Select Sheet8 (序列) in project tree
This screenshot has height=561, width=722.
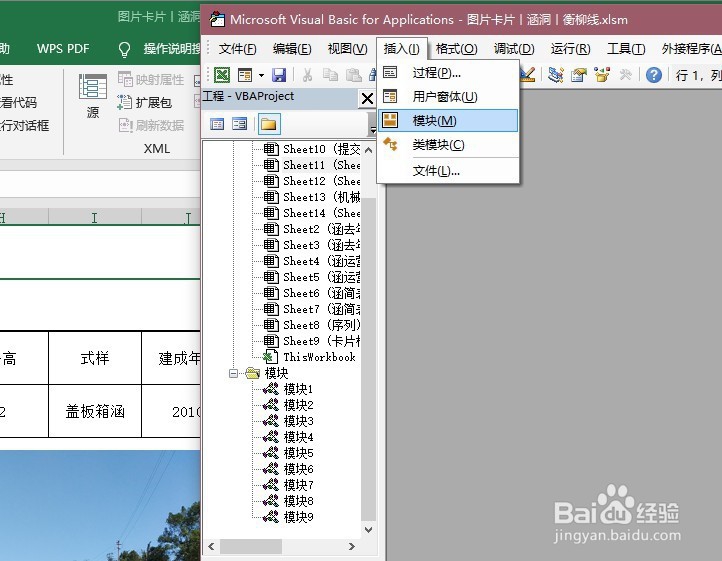[x=311, y=325]
